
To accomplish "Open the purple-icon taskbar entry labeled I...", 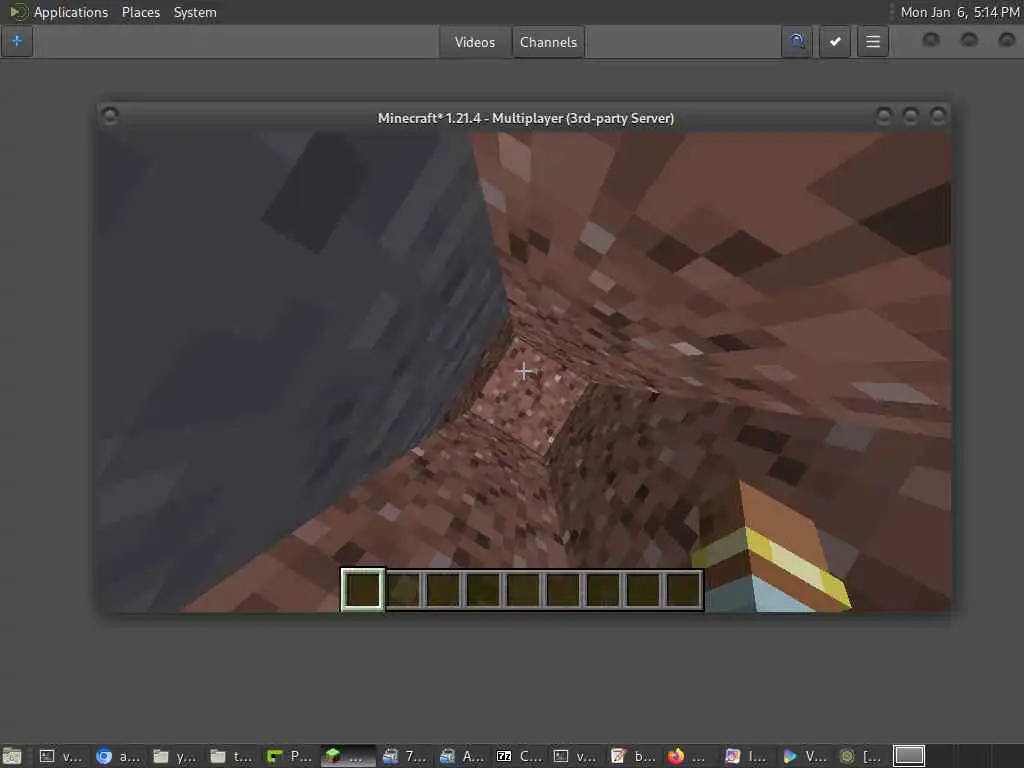I will tap(746, 756).
